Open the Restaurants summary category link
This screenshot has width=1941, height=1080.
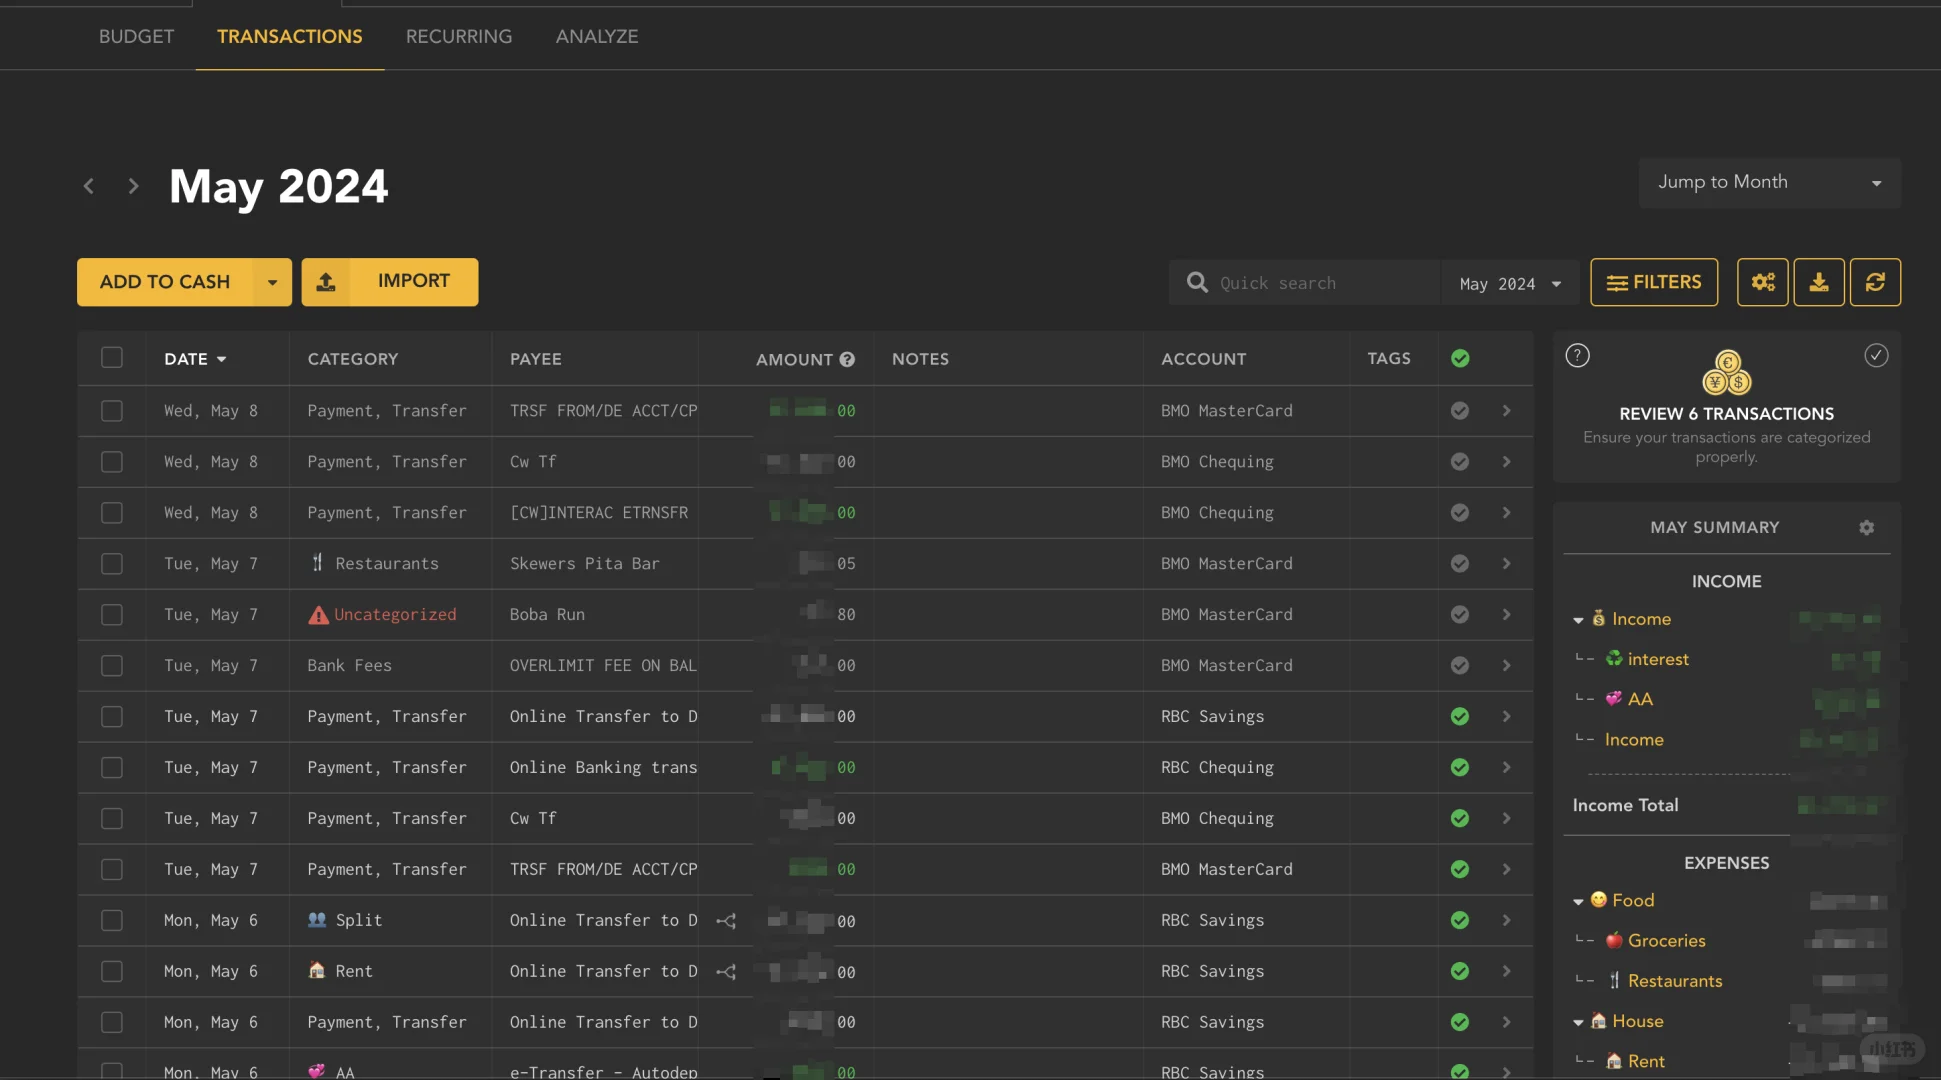(1675, 982)
